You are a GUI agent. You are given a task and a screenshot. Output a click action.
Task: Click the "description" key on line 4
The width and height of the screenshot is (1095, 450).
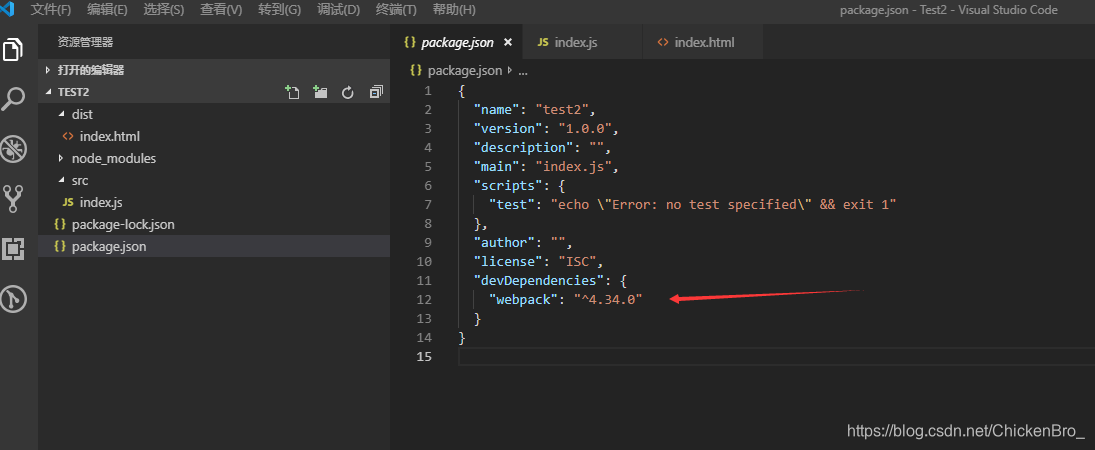click(x=522, y=147)
